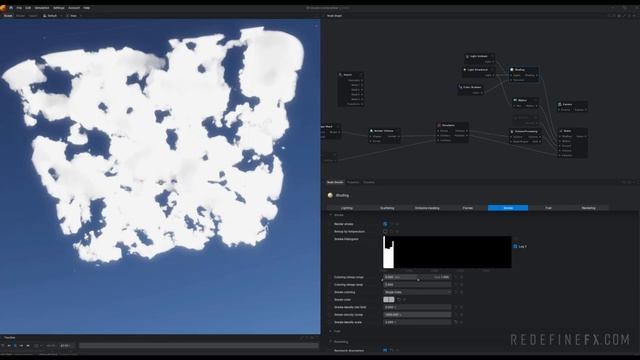Image resolution: width=640 pixels, height=360 pixels.
Task: Open the Edit menu
Action: (x=28, y=8)
